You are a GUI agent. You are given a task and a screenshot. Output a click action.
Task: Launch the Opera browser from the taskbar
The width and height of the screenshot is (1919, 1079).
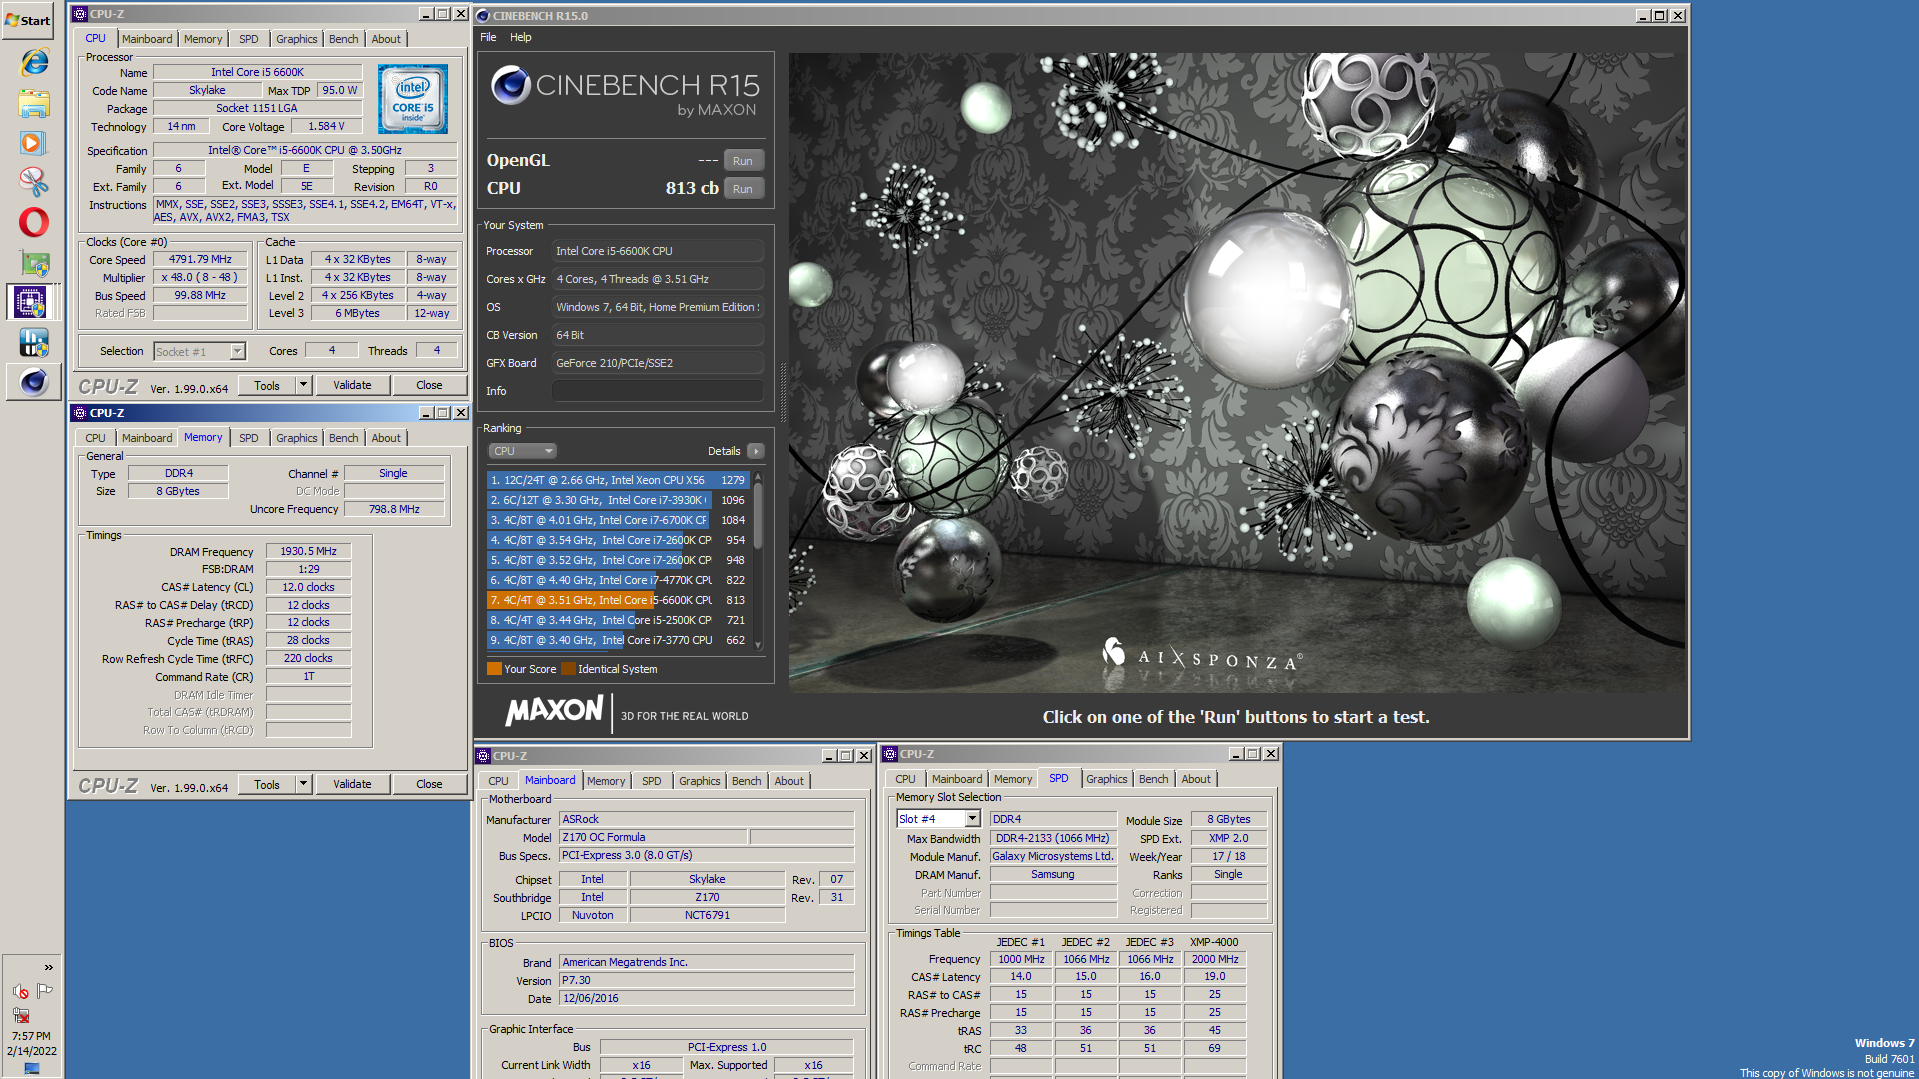pyautogui.click(x=34, y=222)
